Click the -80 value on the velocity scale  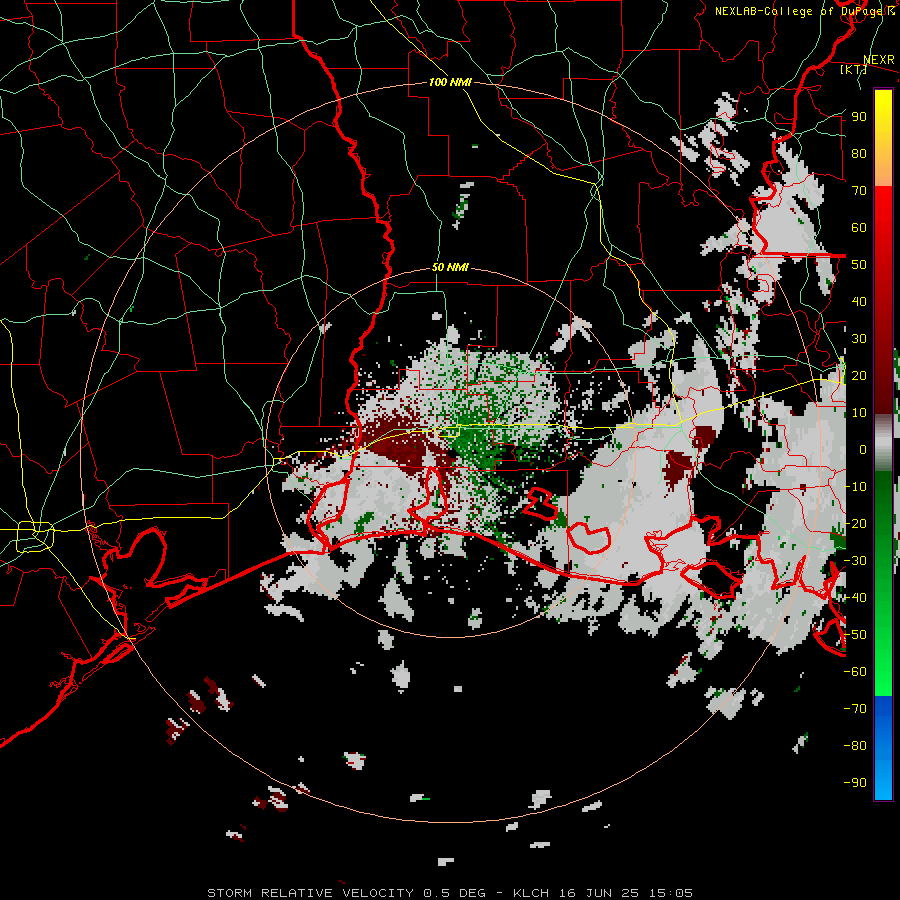[x=855, y=746]
